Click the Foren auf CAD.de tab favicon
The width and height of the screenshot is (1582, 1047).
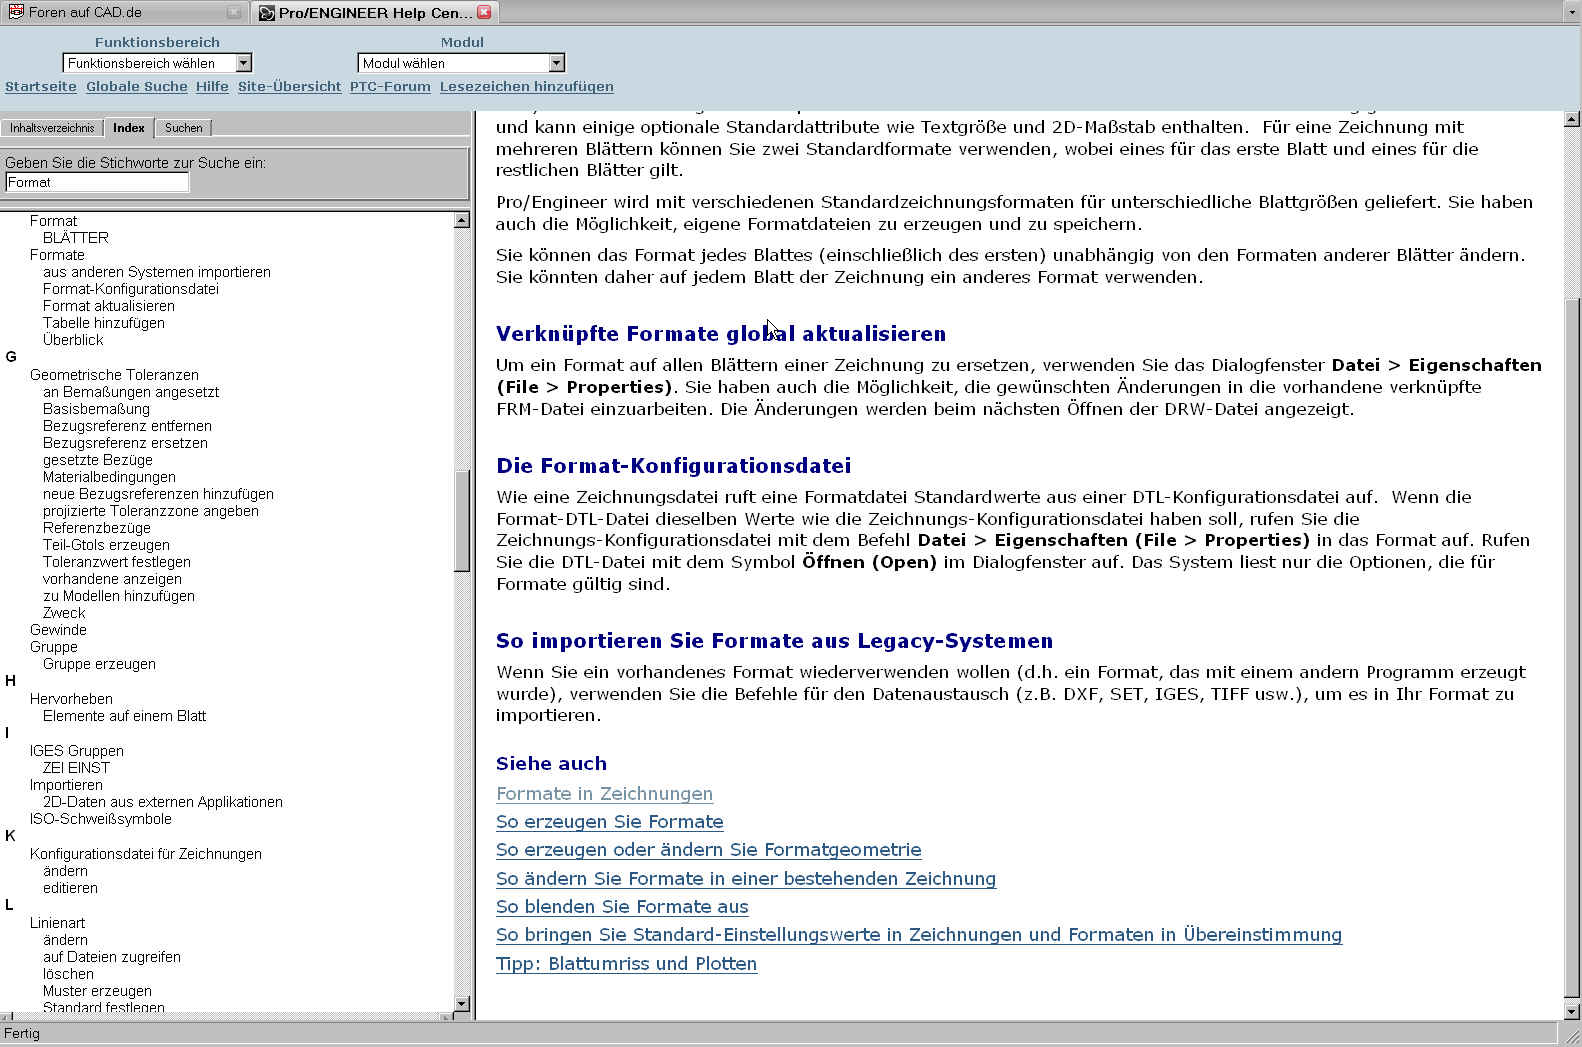click(16, 12)
